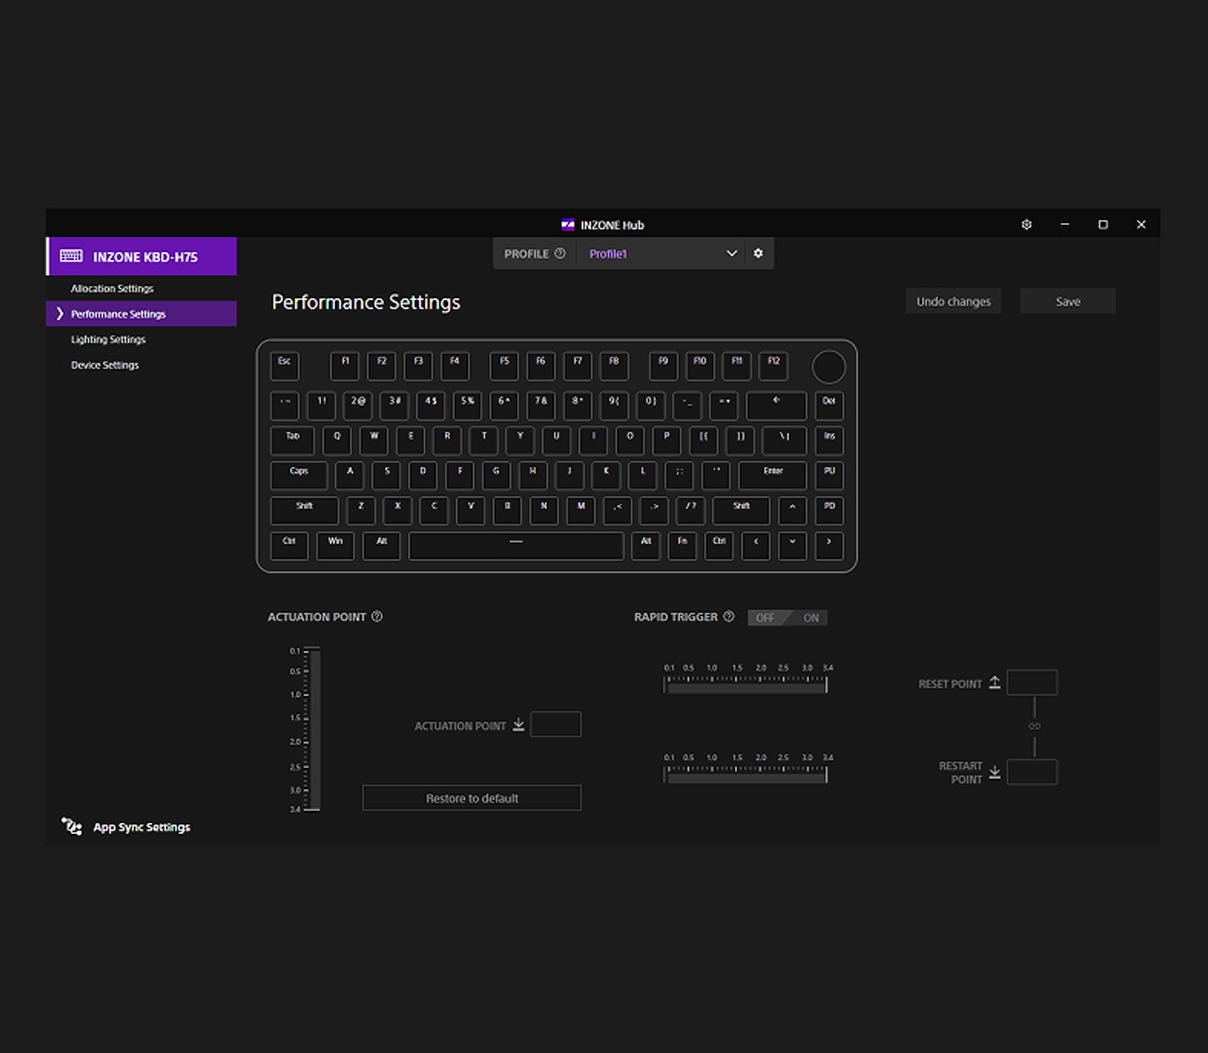Screen dimensions: 1208x1053
Task: Select the D key on keyboard diagram
Action: point(423,476)
